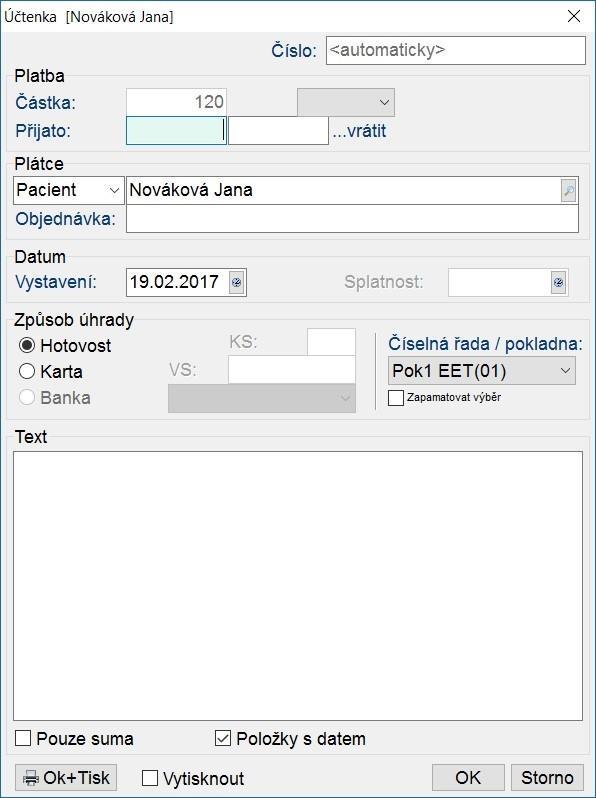
Task: Click the Číslo label
Action: pos(294,50)
